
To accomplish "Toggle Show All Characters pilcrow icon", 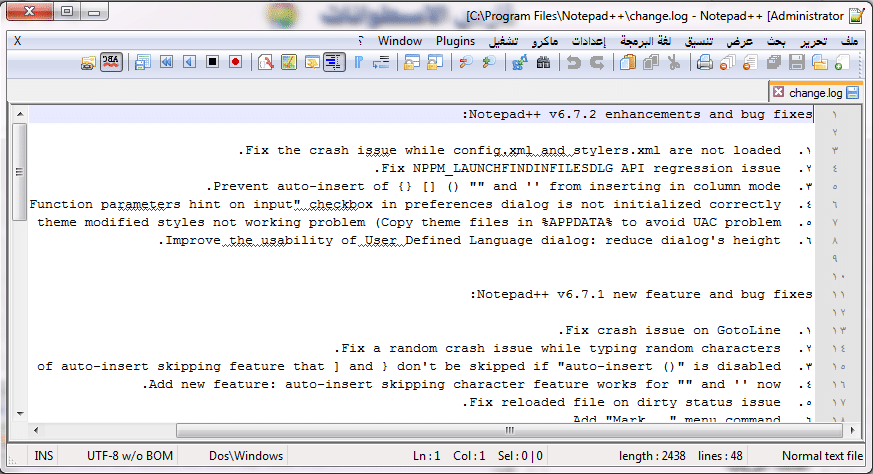I will pos(359,62).
